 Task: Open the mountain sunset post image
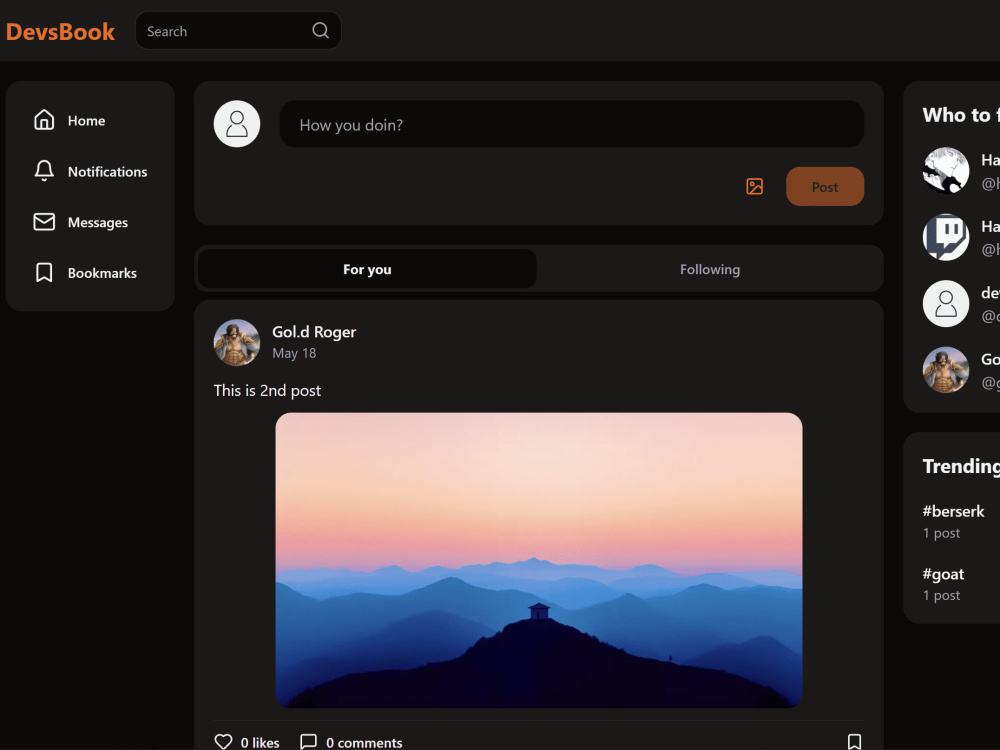[539, 560]
